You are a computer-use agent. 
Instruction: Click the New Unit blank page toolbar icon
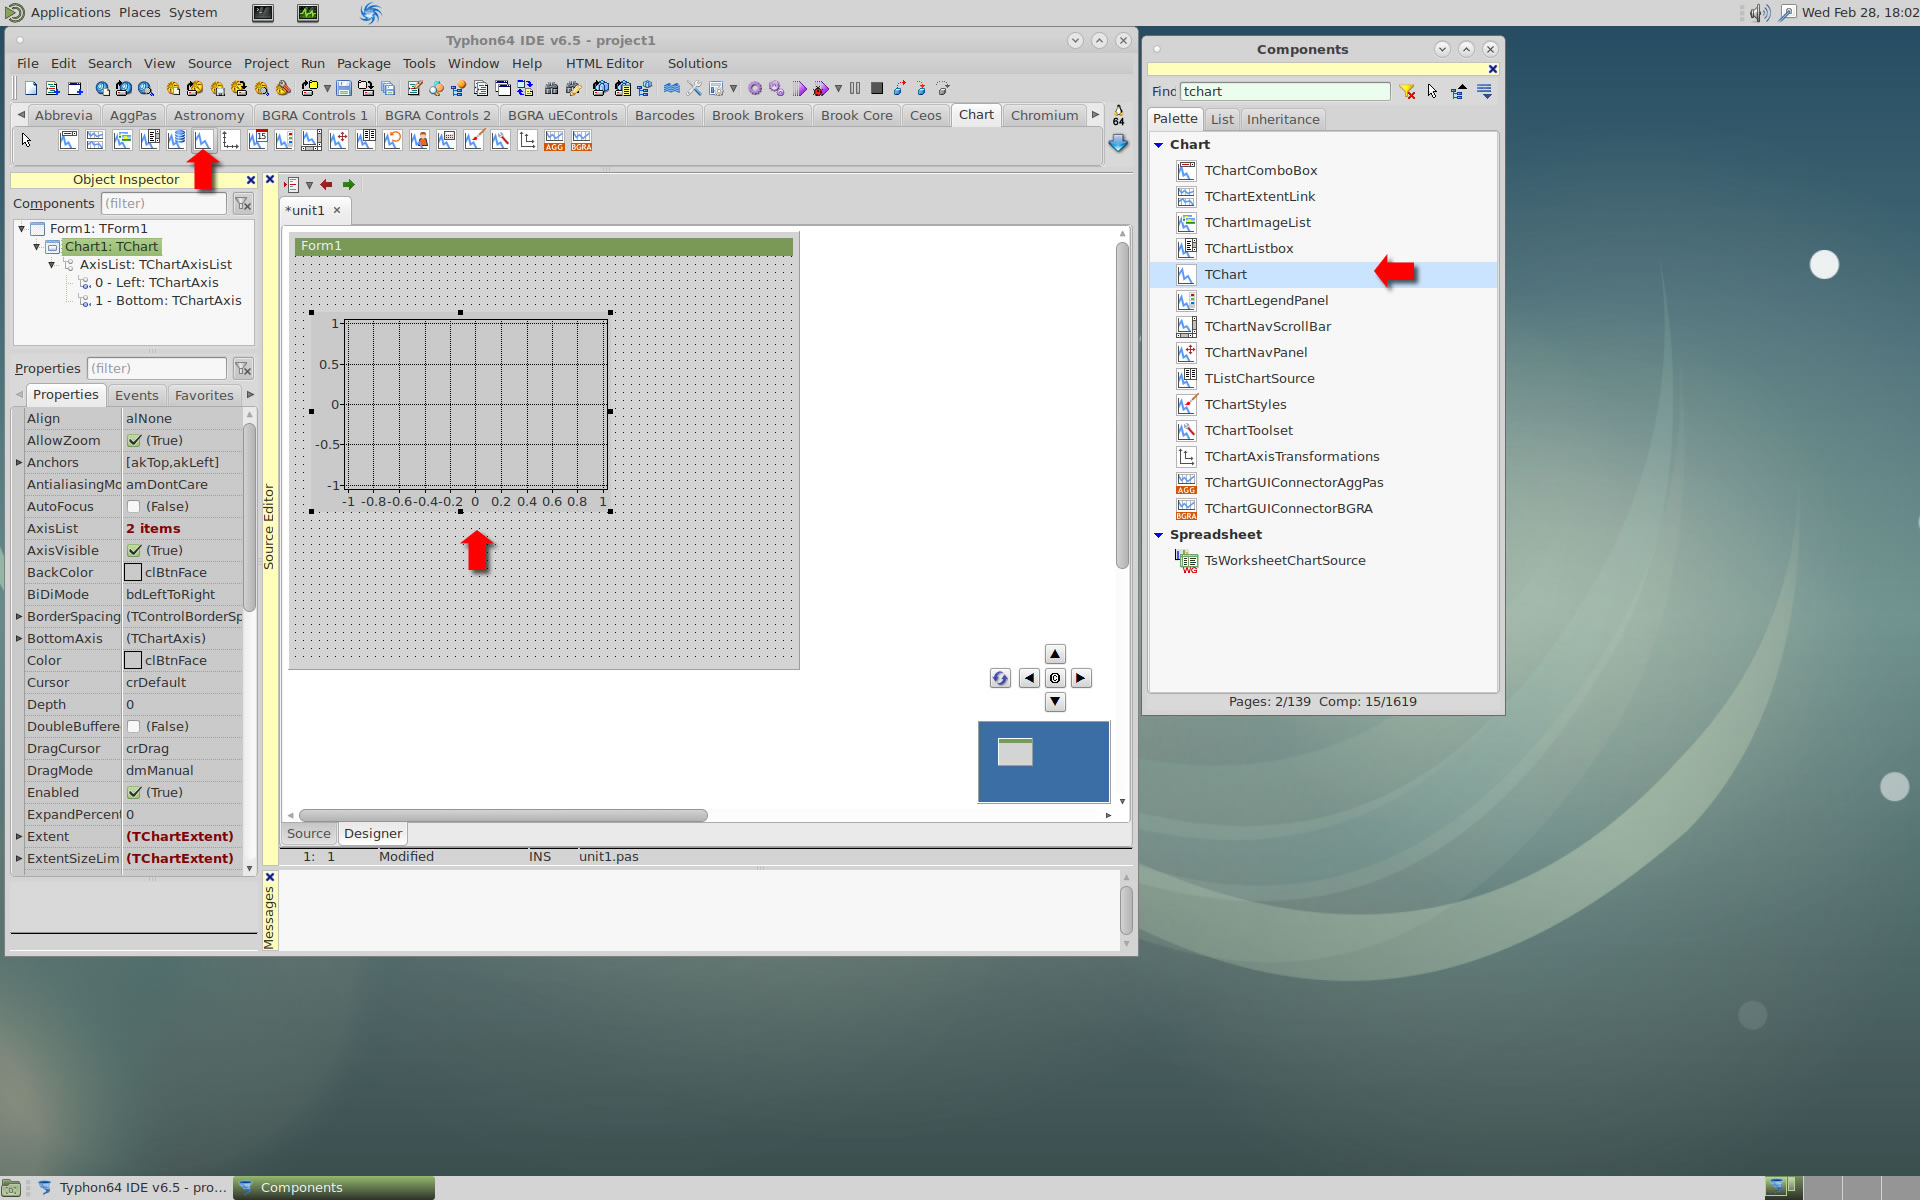31,89
